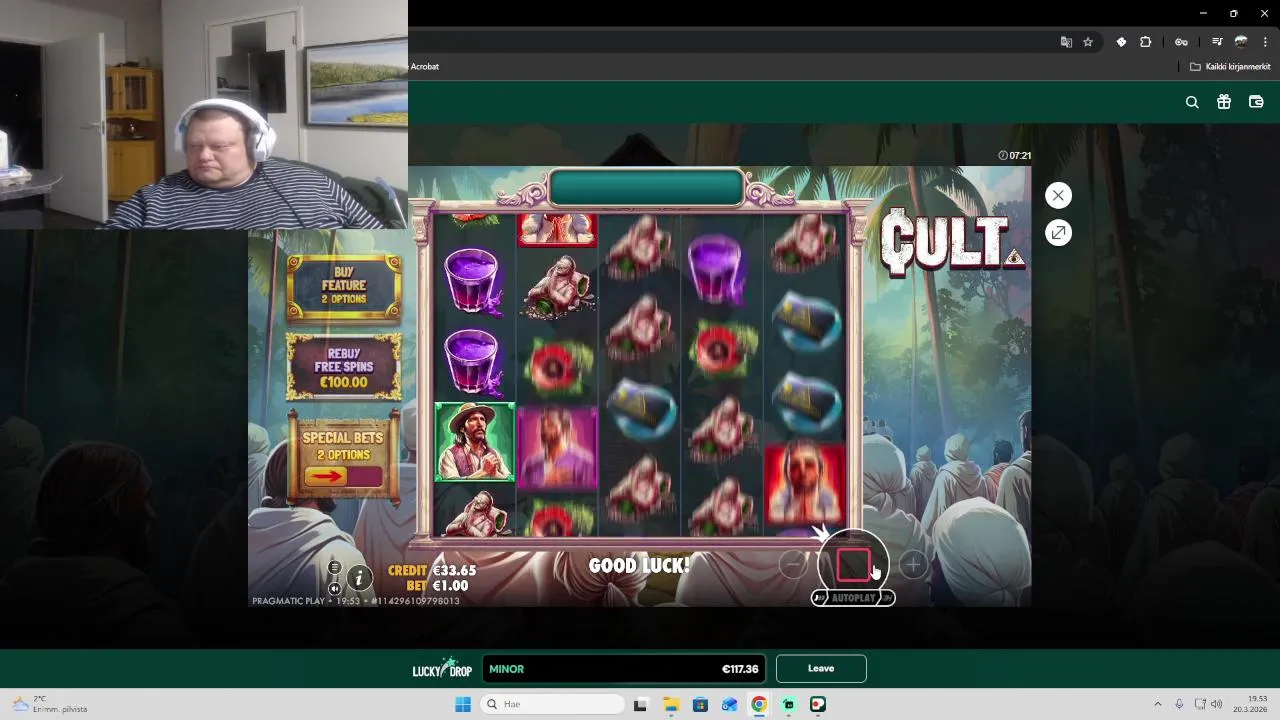Stop the spin with the red square button

pyautogui.click(x=853, y=565)
